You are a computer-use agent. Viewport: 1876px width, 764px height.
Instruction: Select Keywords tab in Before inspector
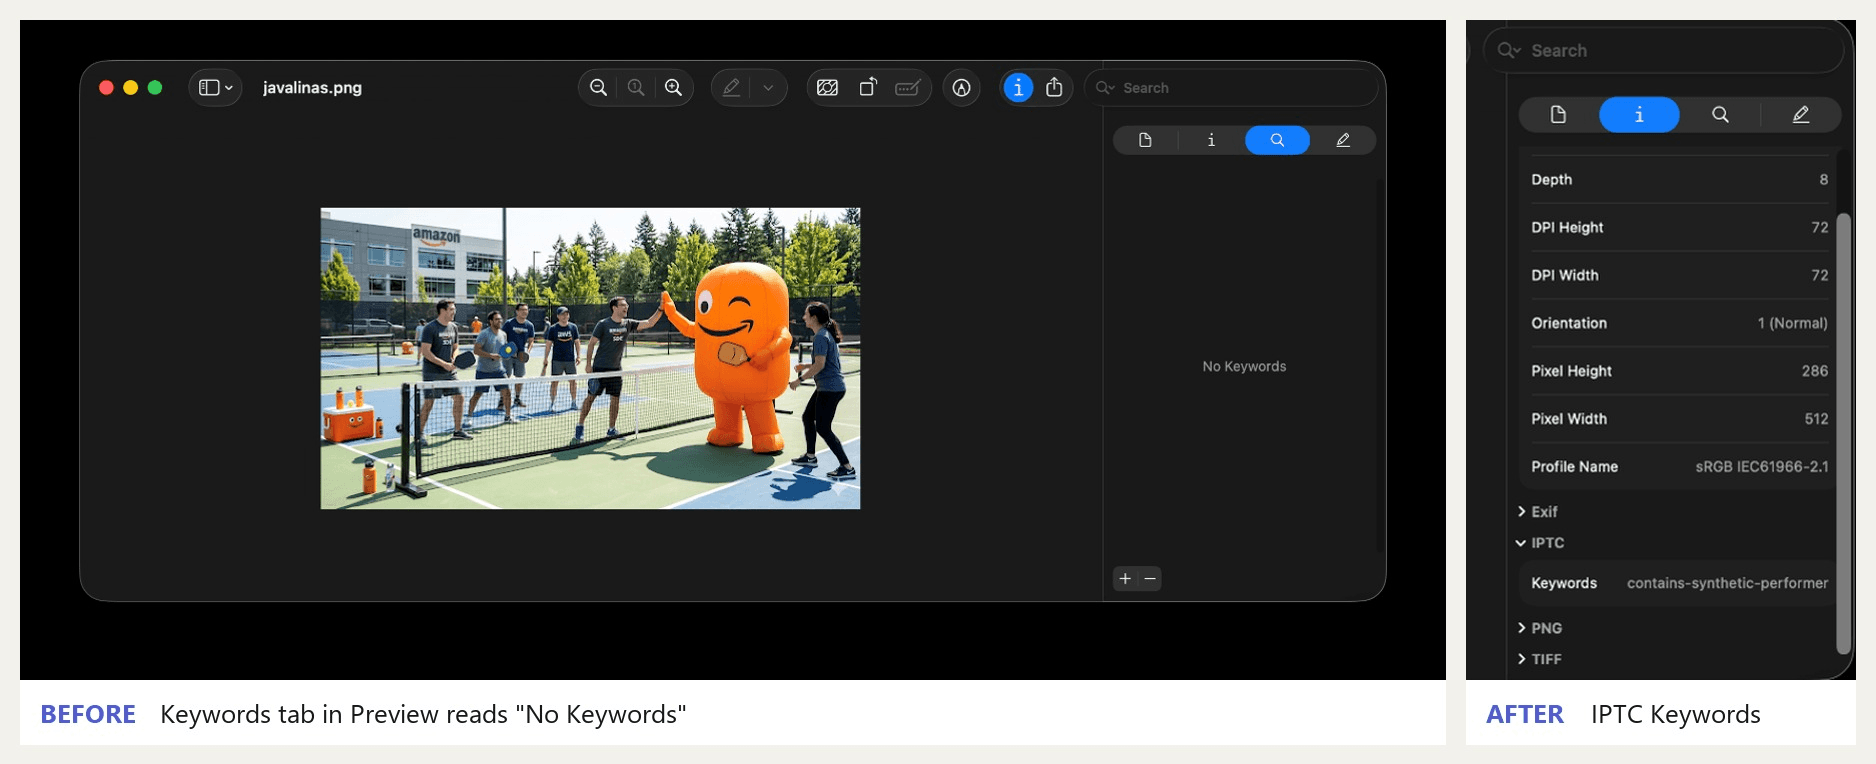point(1277,140)
